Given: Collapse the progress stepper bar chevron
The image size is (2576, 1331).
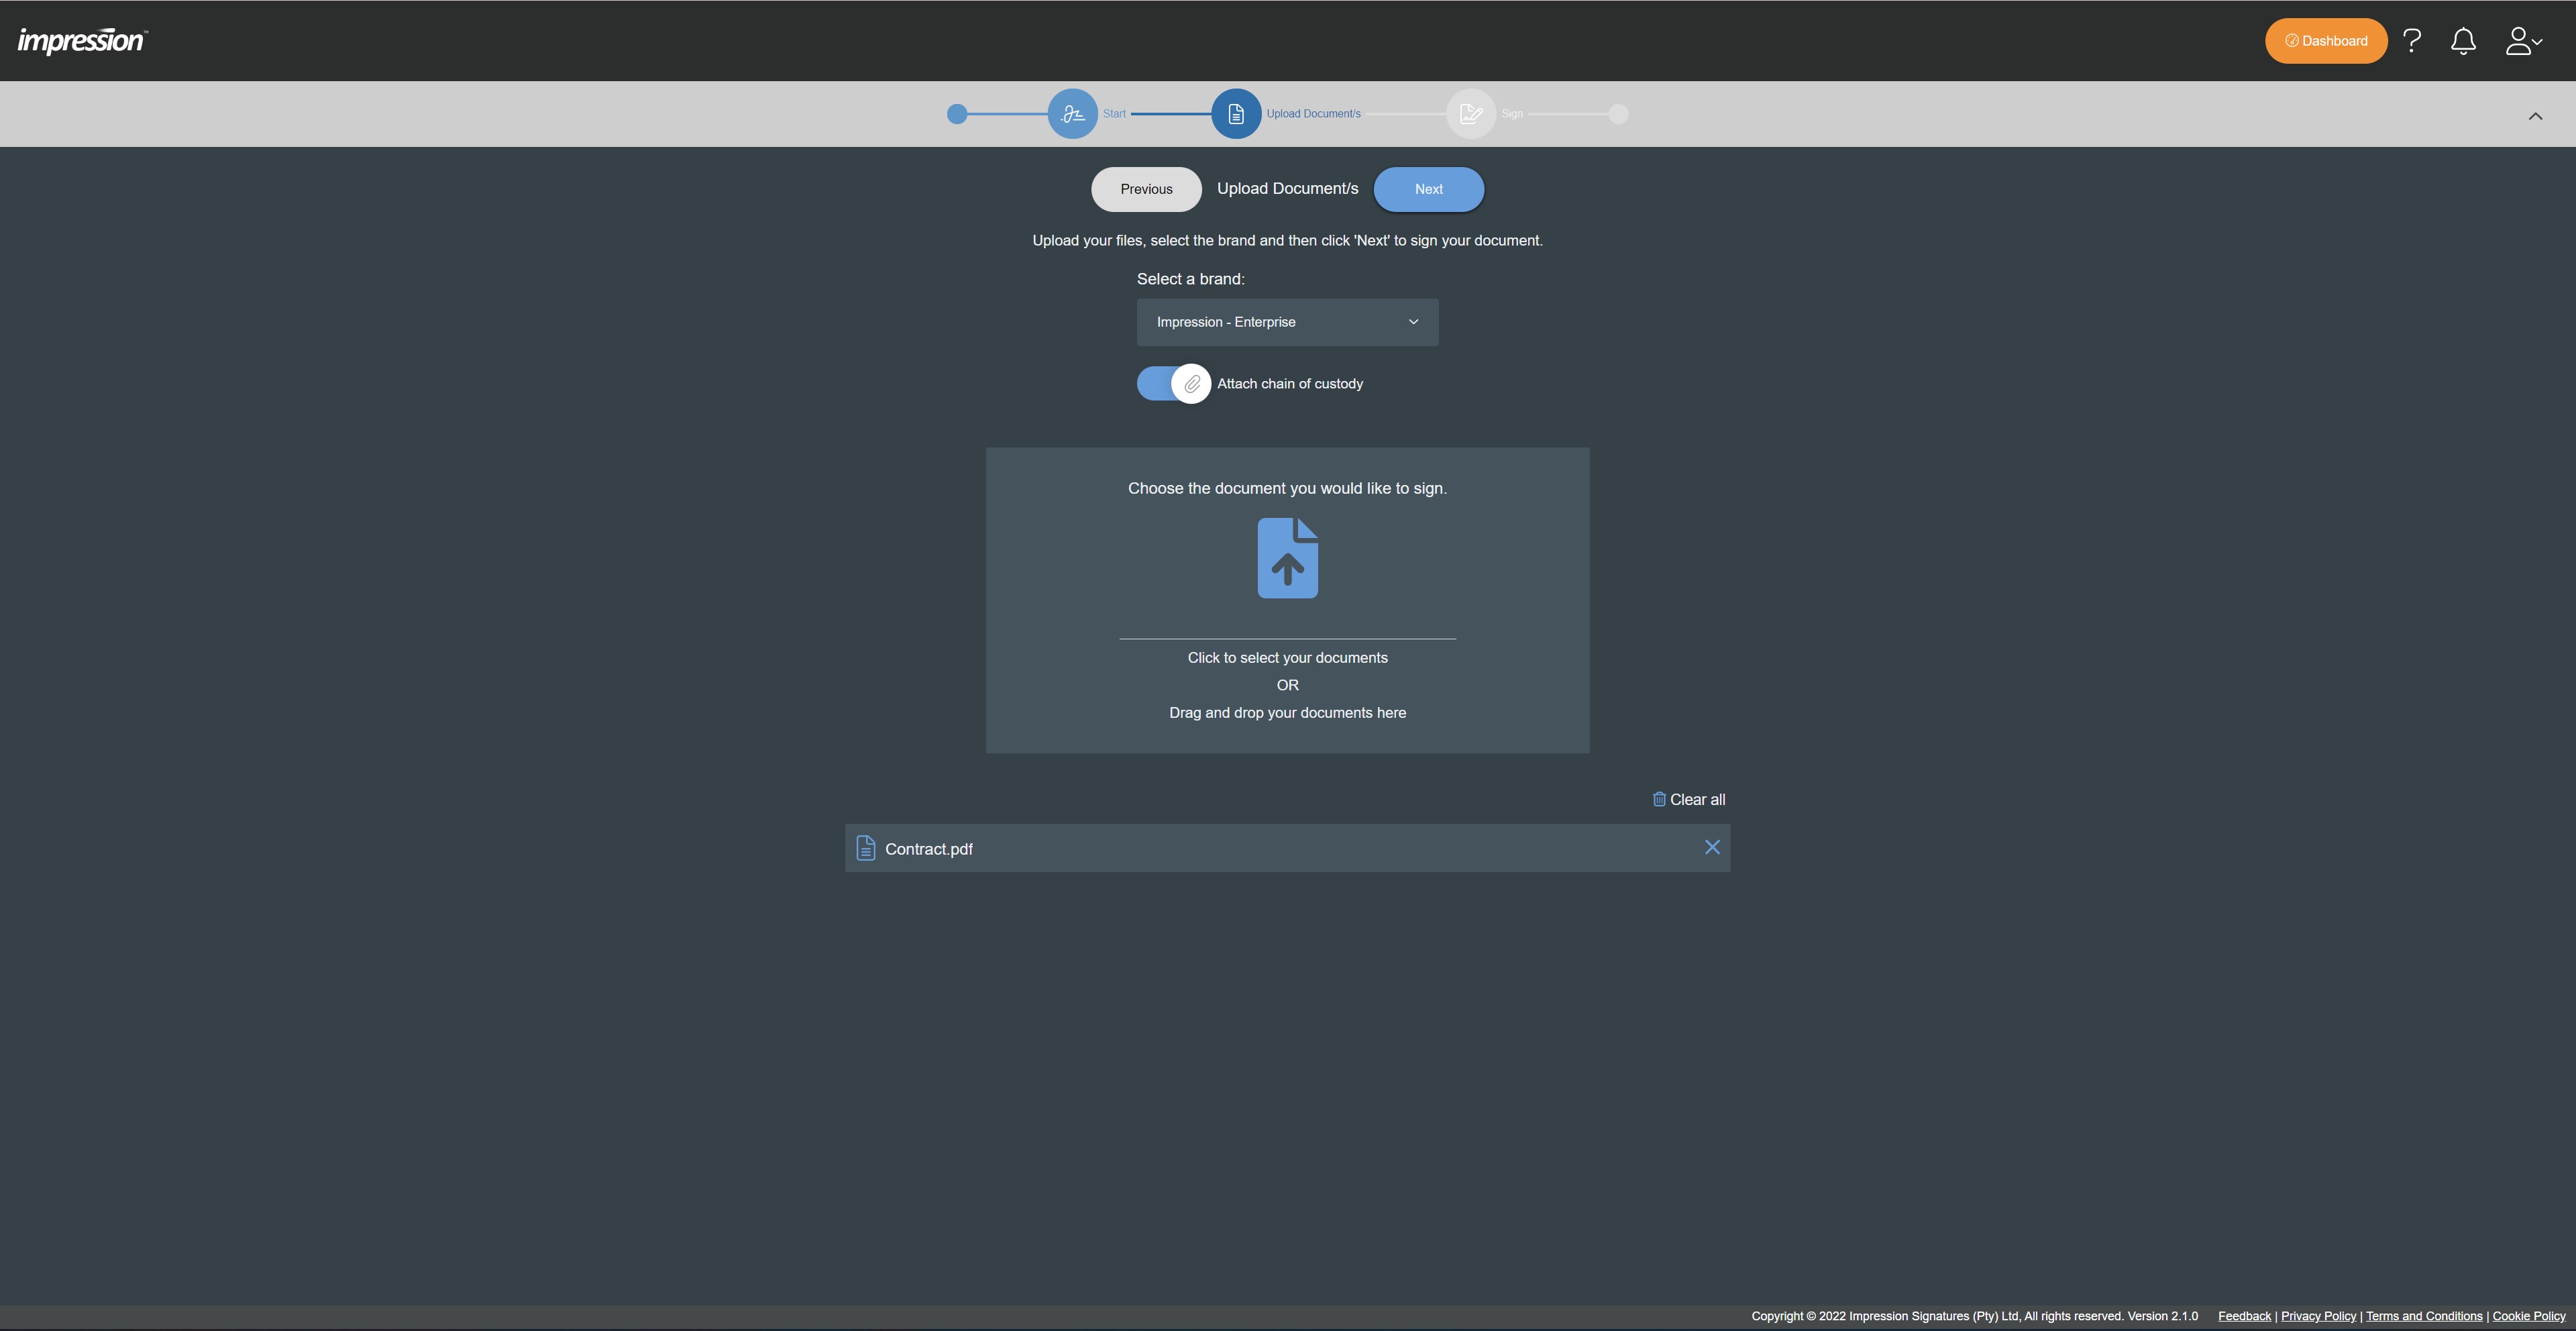Looking at the screenshot, I should click(x=2535, y=116).
